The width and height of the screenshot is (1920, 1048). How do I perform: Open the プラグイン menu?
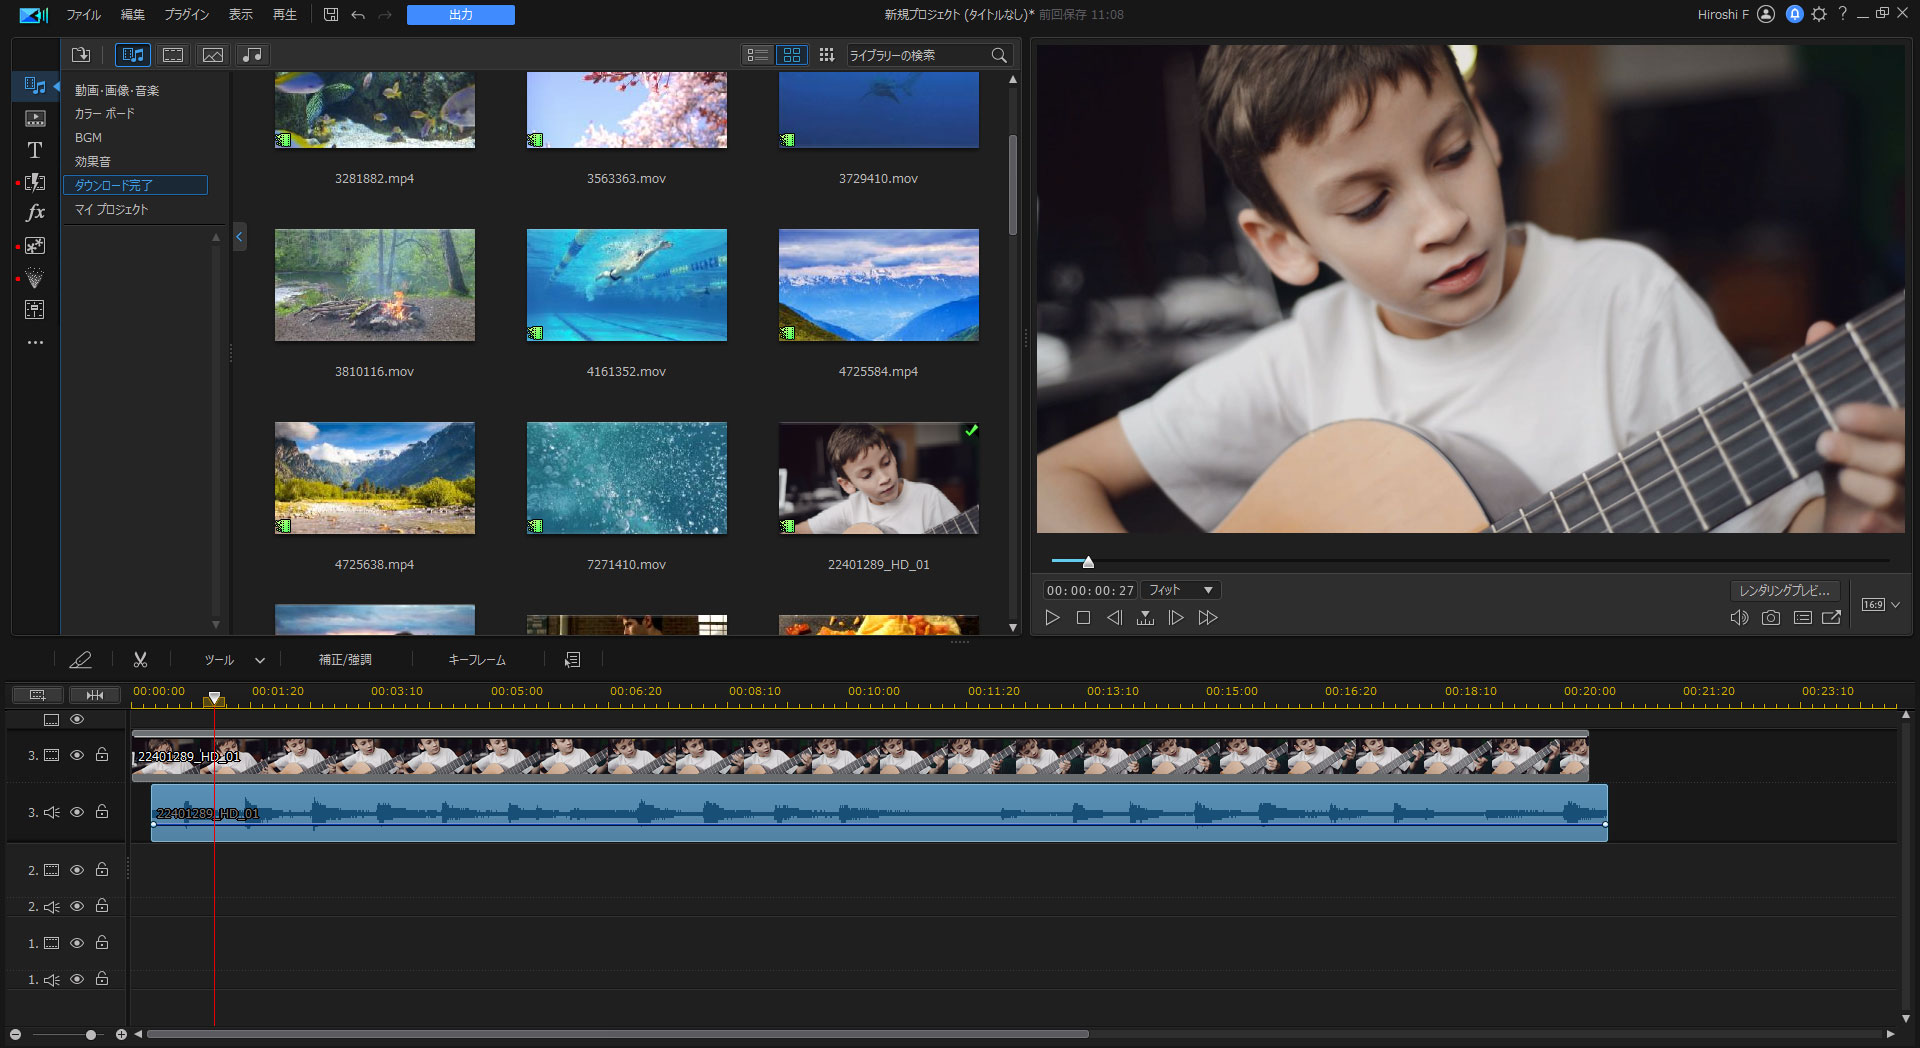[x=186, y=15]
